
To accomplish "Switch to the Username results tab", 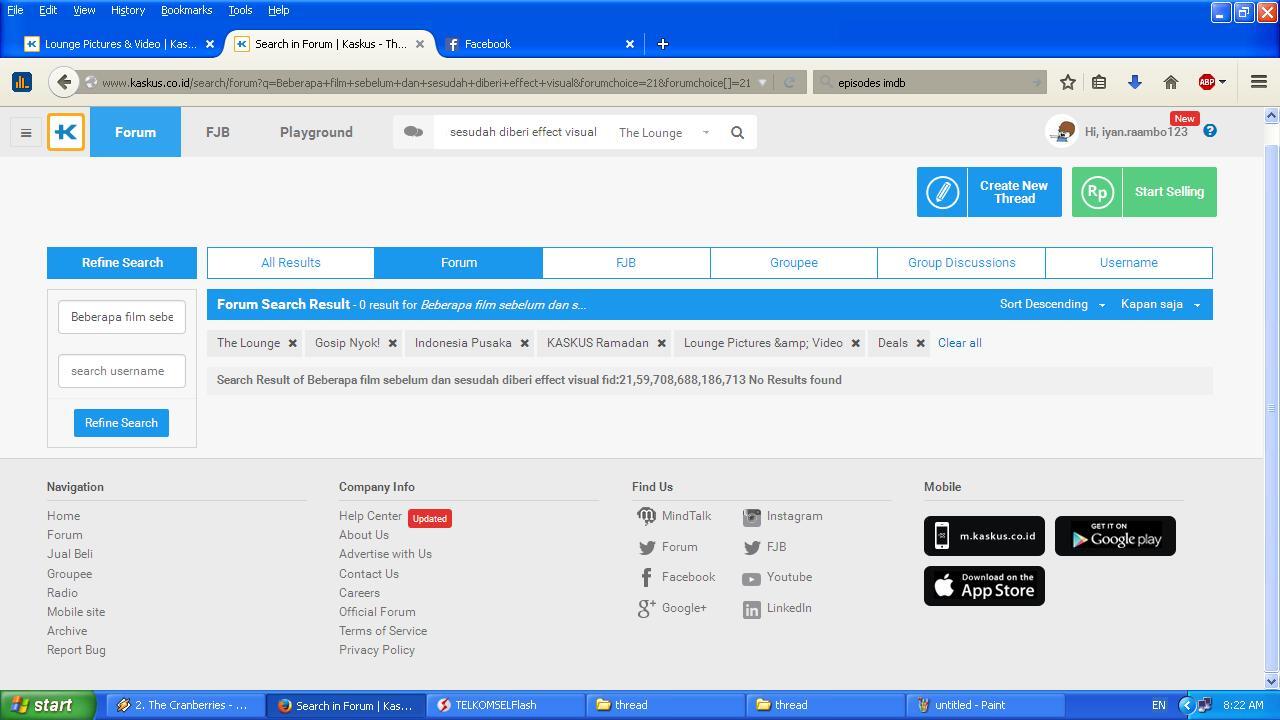I will tap(1129, 263).
